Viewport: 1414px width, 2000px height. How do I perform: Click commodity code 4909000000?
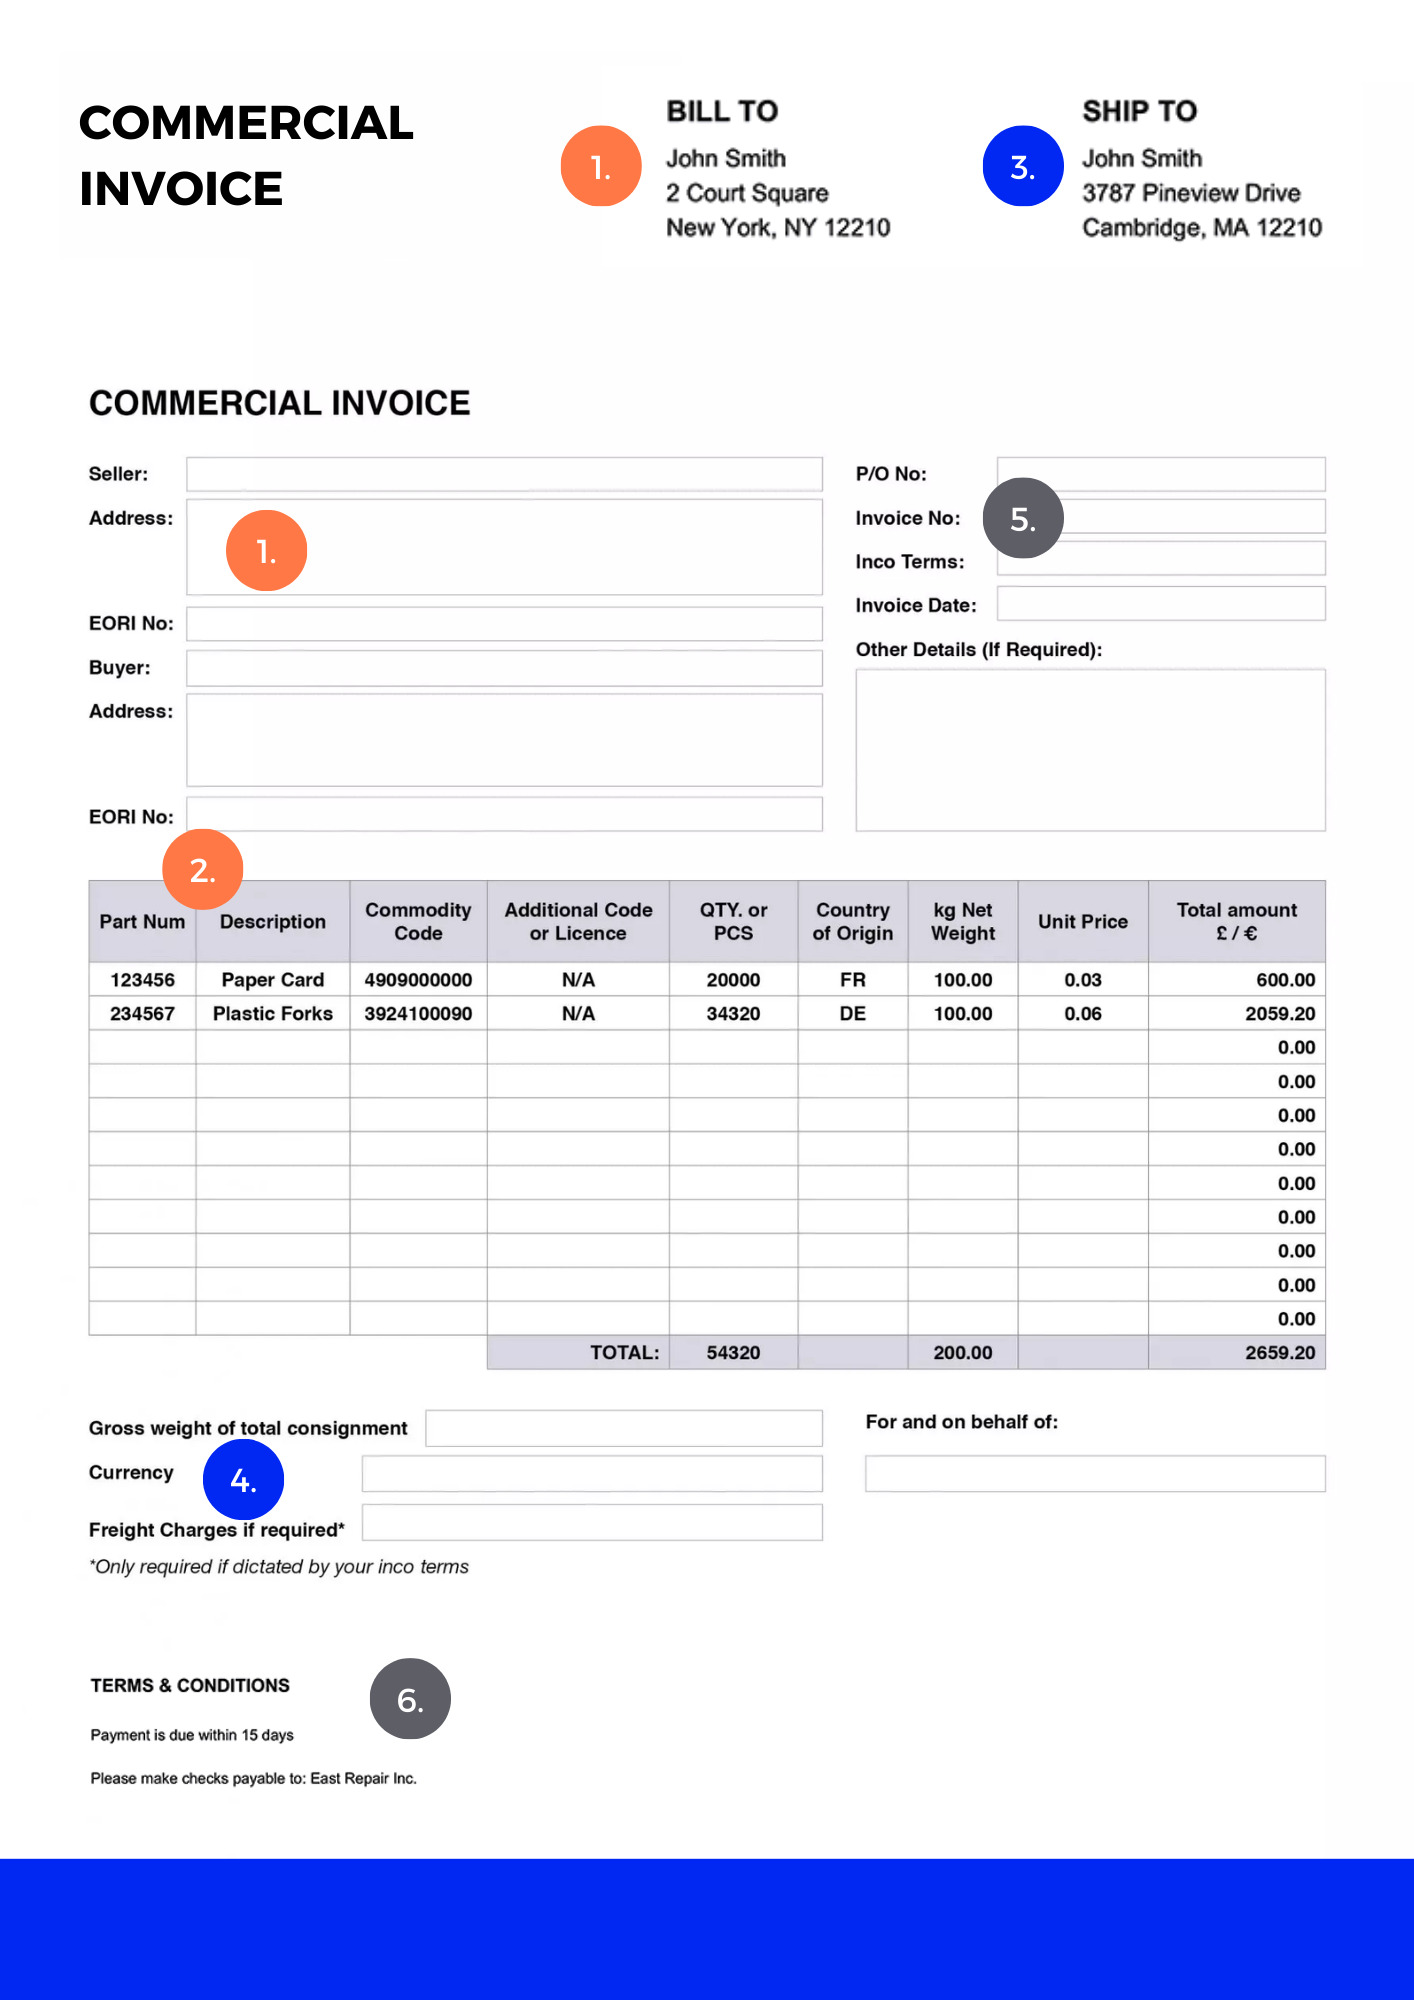[x=418, y=980]
